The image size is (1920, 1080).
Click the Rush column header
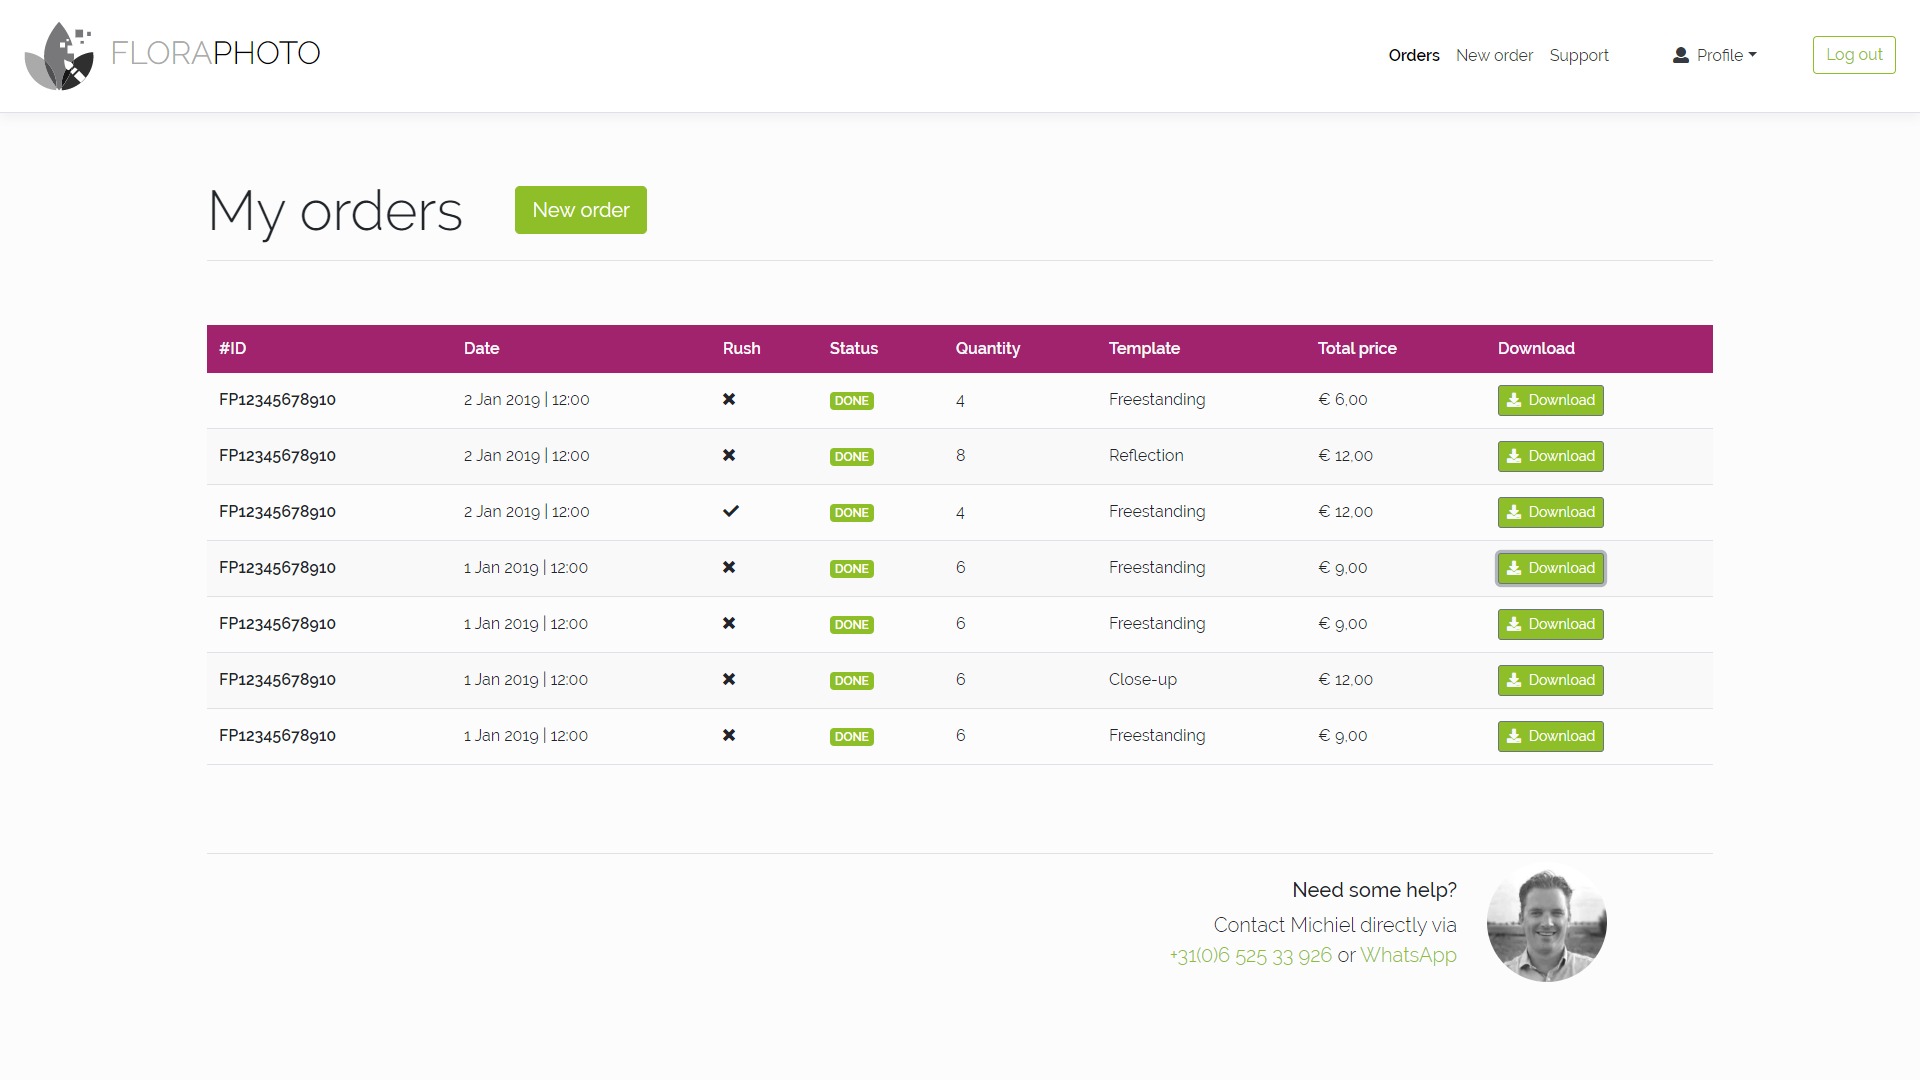pyautogui.click(x=741, y=349)
